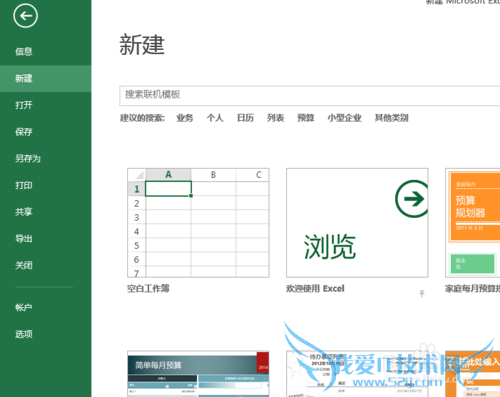Click the back arrow circle icon
Image resolution: width=500 pixels, height=397 pixels.
point(25,16)
